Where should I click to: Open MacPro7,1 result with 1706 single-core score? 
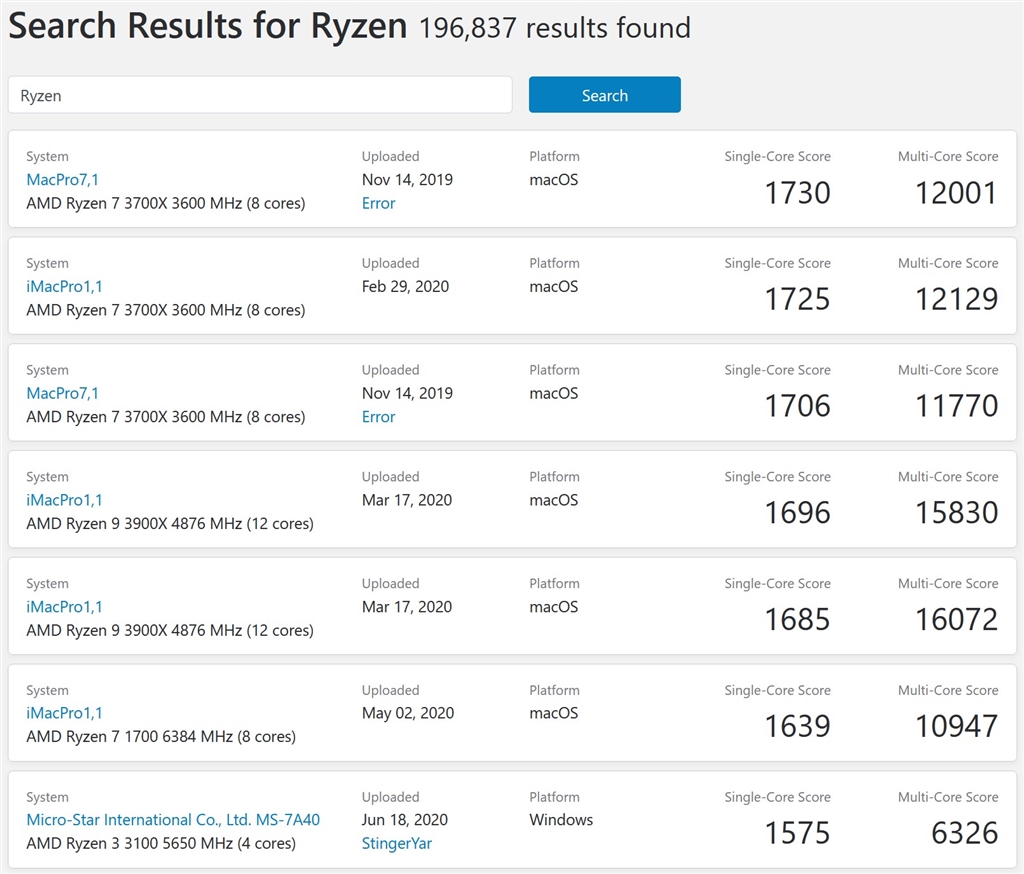click(62, 393)
